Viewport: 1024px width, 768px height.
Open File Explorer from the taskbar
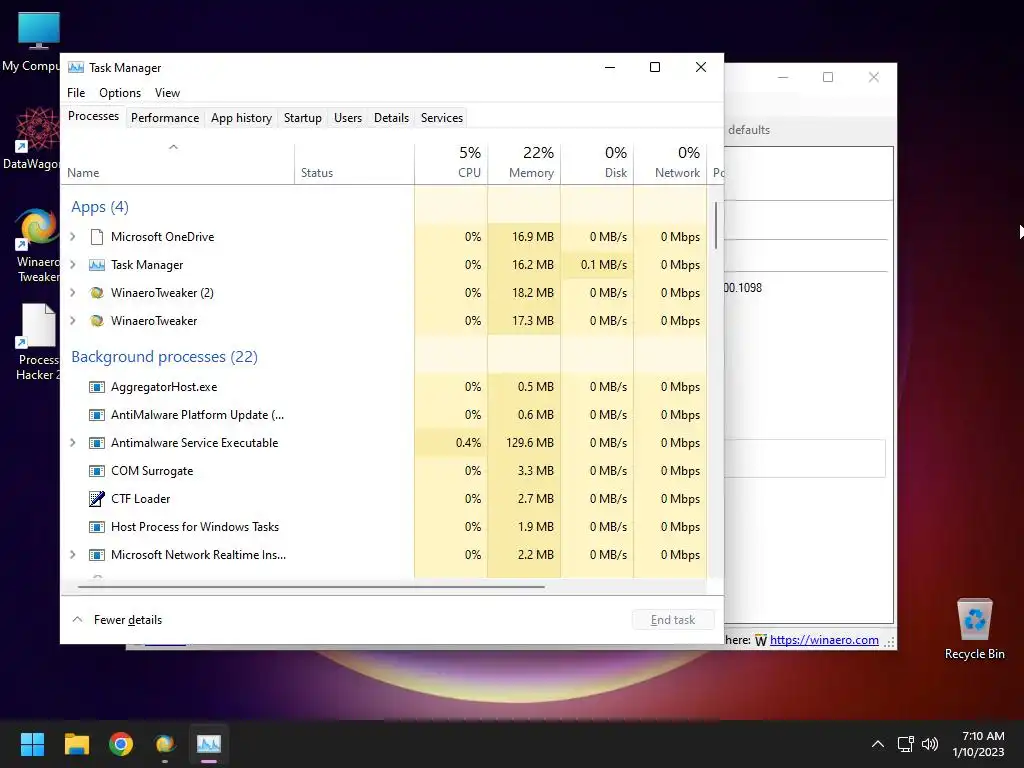[x=76, y=744]
